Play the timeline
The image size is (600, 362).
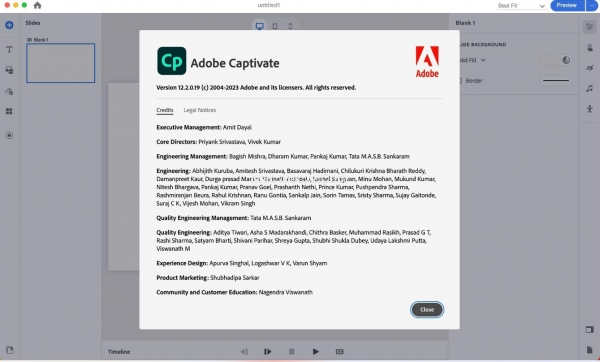tap(315, 352)
